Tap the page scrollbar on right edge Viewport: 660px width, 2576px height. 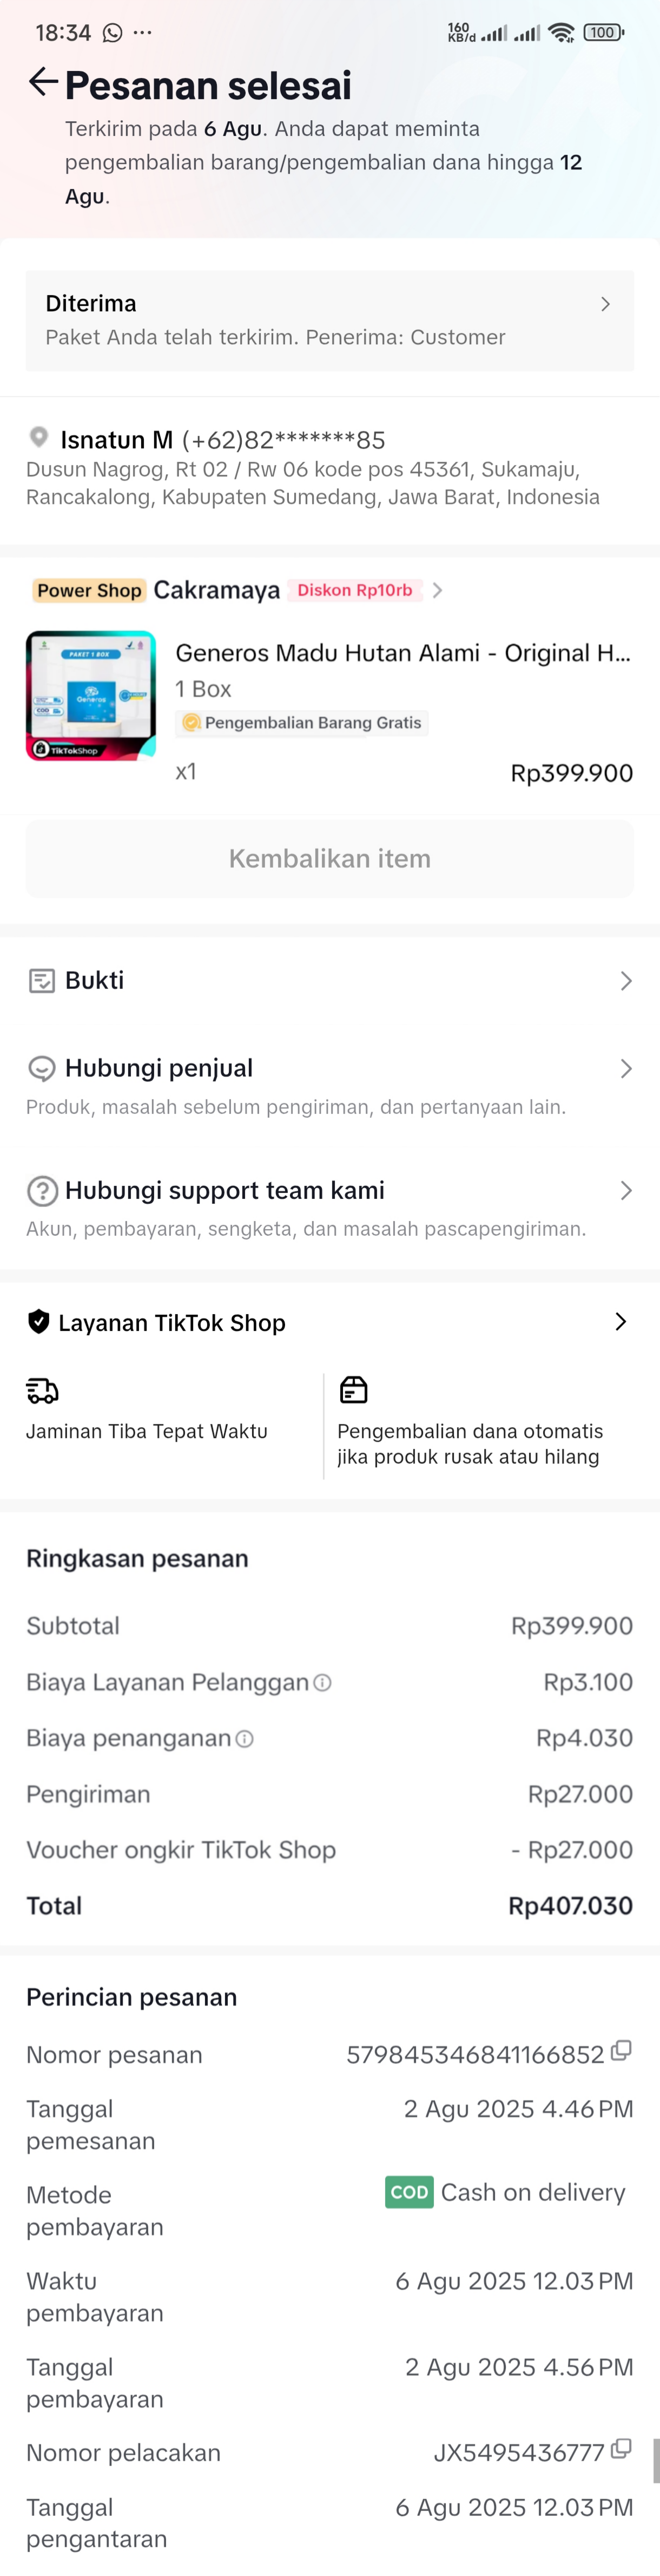655,2461
